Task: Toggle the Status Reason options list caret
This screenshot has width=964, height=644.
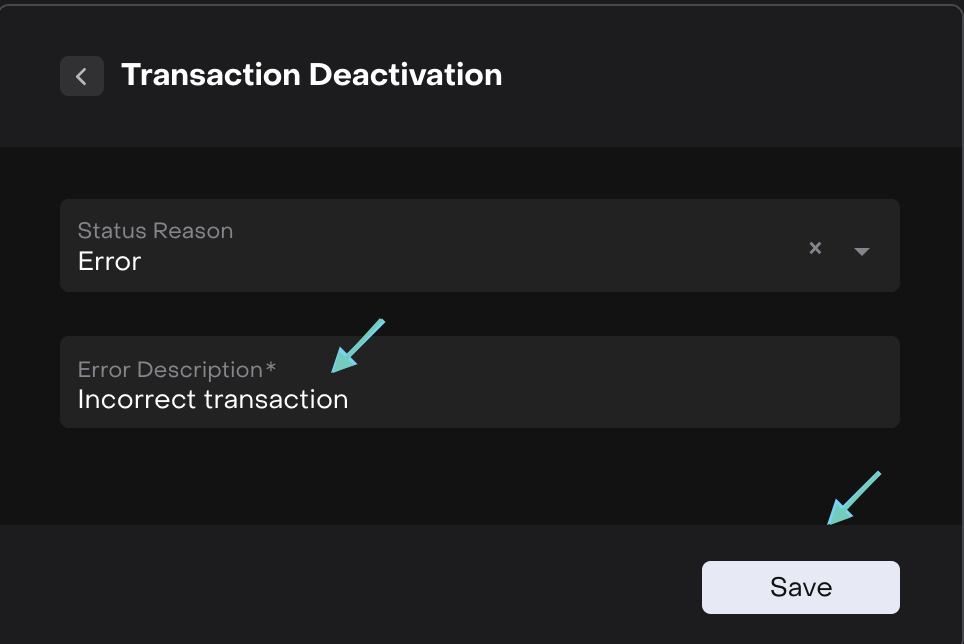Action: [862, 250]
